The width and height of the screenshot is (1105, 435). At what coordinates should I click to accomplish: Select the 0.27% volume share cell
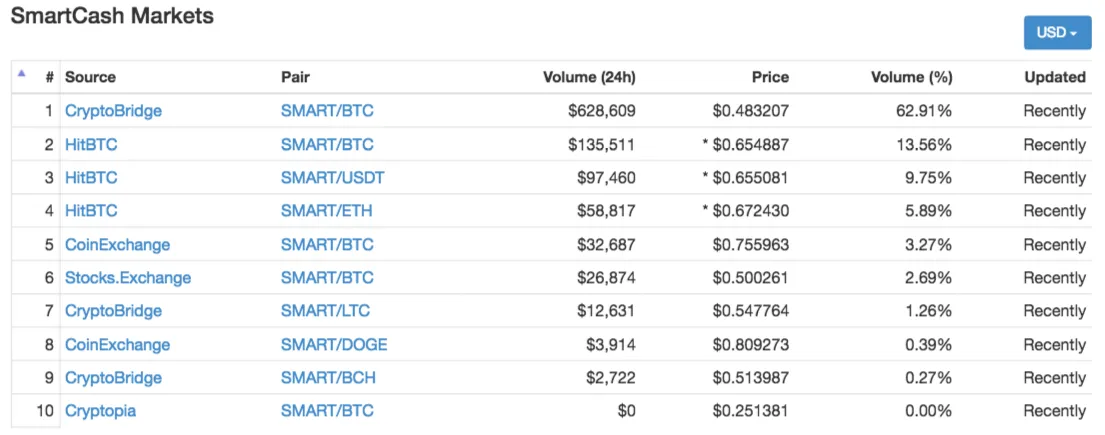click(x=928, y=378)
